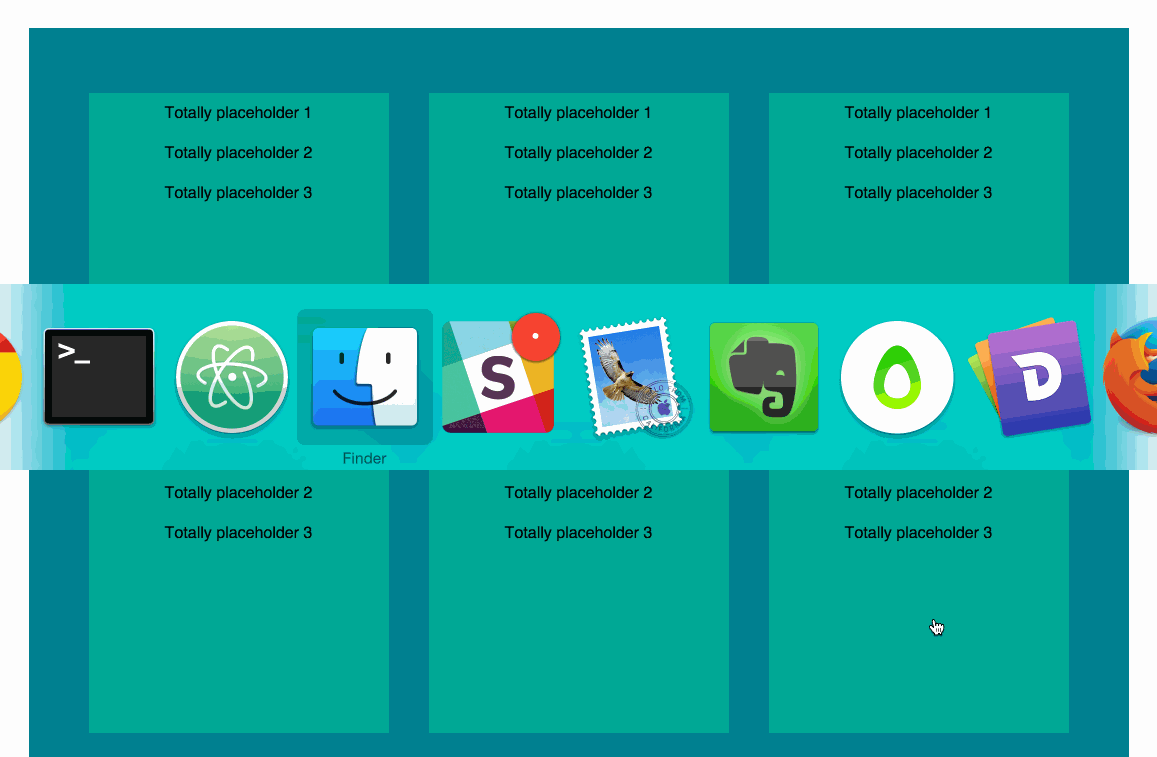
Task: Click 'Totally placeholder 2' in bottom-middle card
Action: (x=578, y=493)
